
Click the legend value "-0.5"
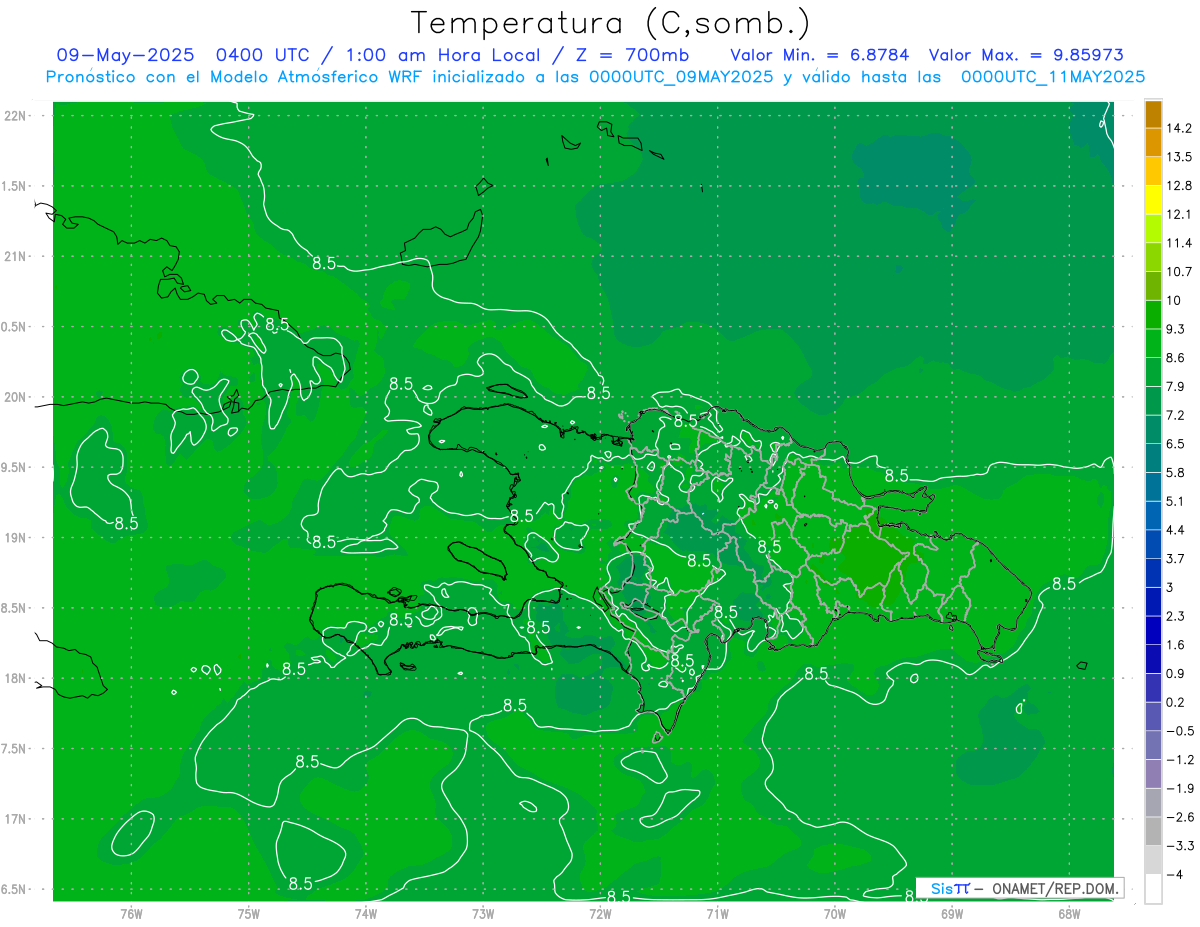1180,731
